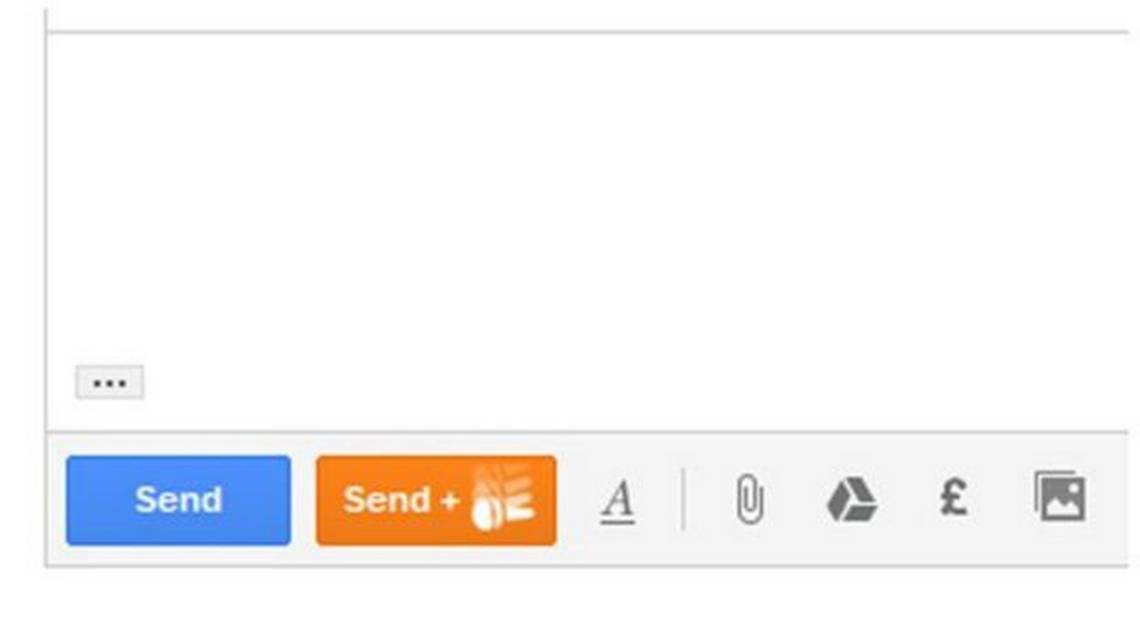Click the hand logo inside Send + button
This screenshot has width=1140, height=641.
pyautogui.click(x=504, y=497)
